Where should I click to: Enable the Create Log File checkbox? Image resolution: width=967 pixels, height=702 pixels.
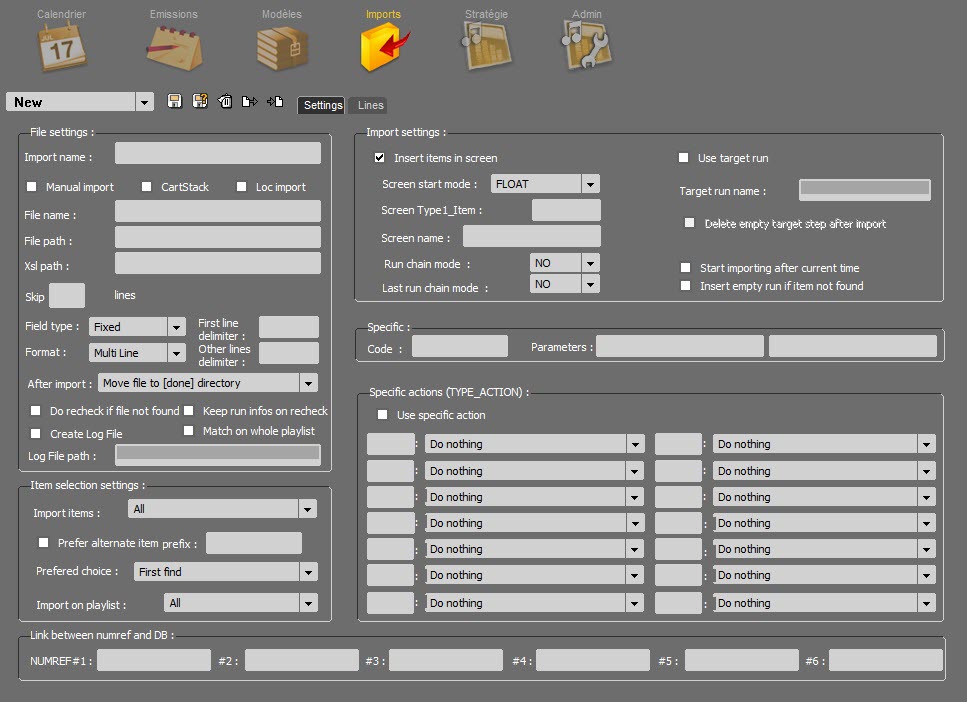point(36,434)
